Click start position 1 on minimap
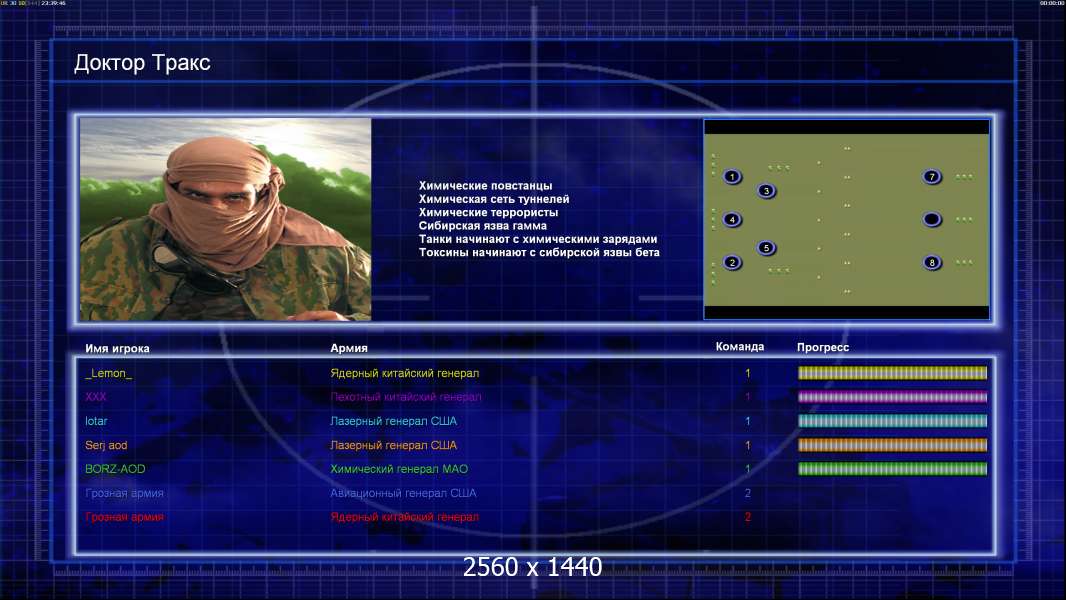 coord(732,177)
